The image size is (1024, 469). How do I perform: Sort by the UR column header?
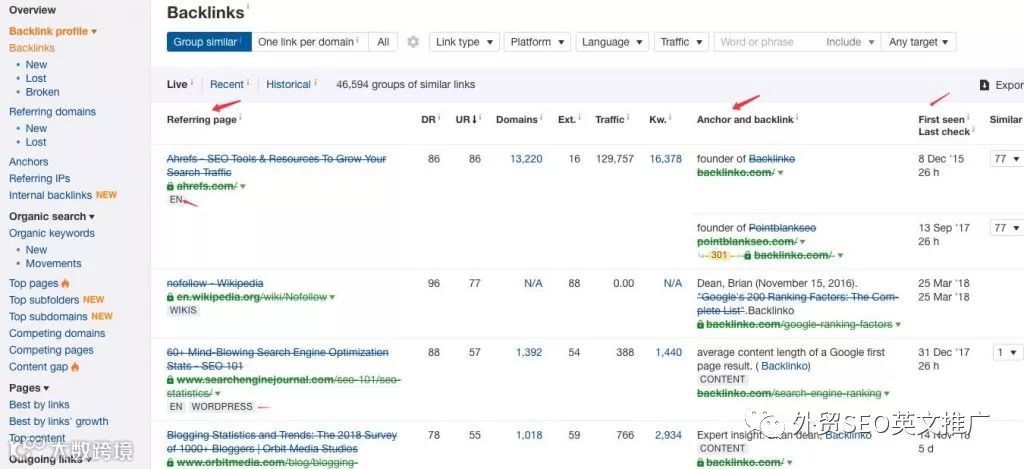tap(465, 120)
